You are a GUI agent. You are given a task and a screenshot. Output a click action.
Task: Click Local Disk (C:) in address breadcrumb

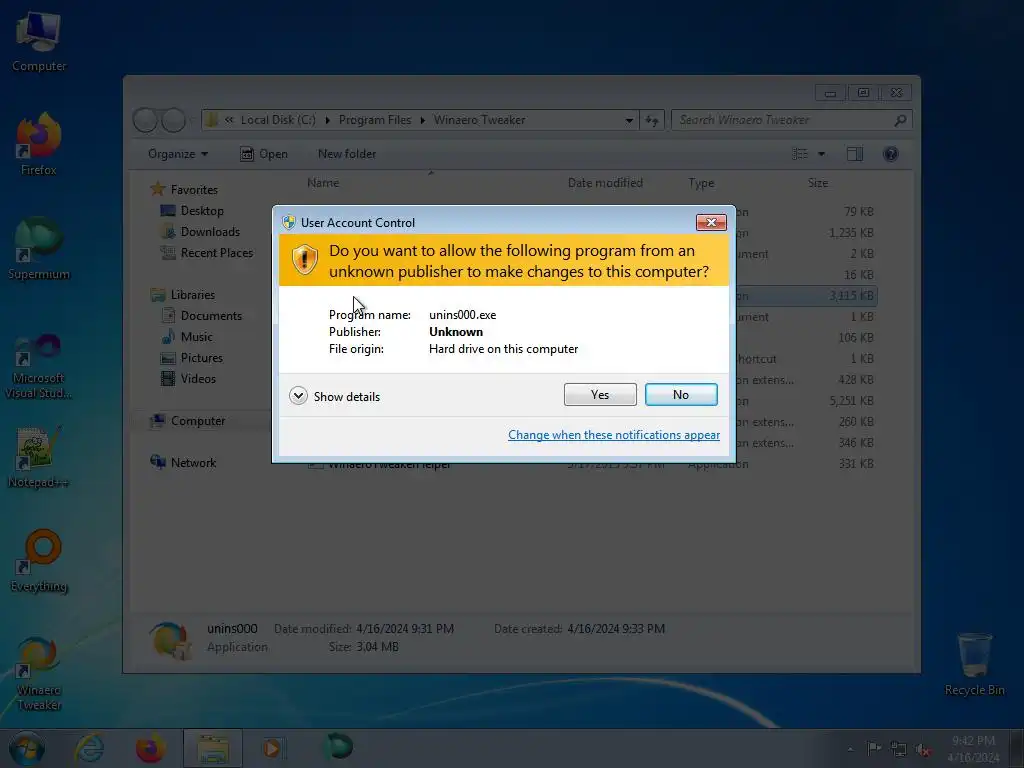point(278,120)
